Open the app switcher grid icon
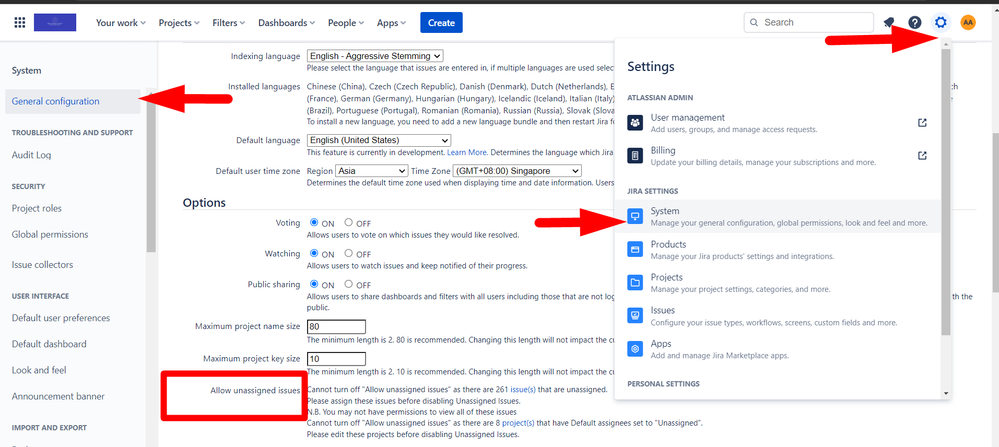 click(x=20, y=22)
